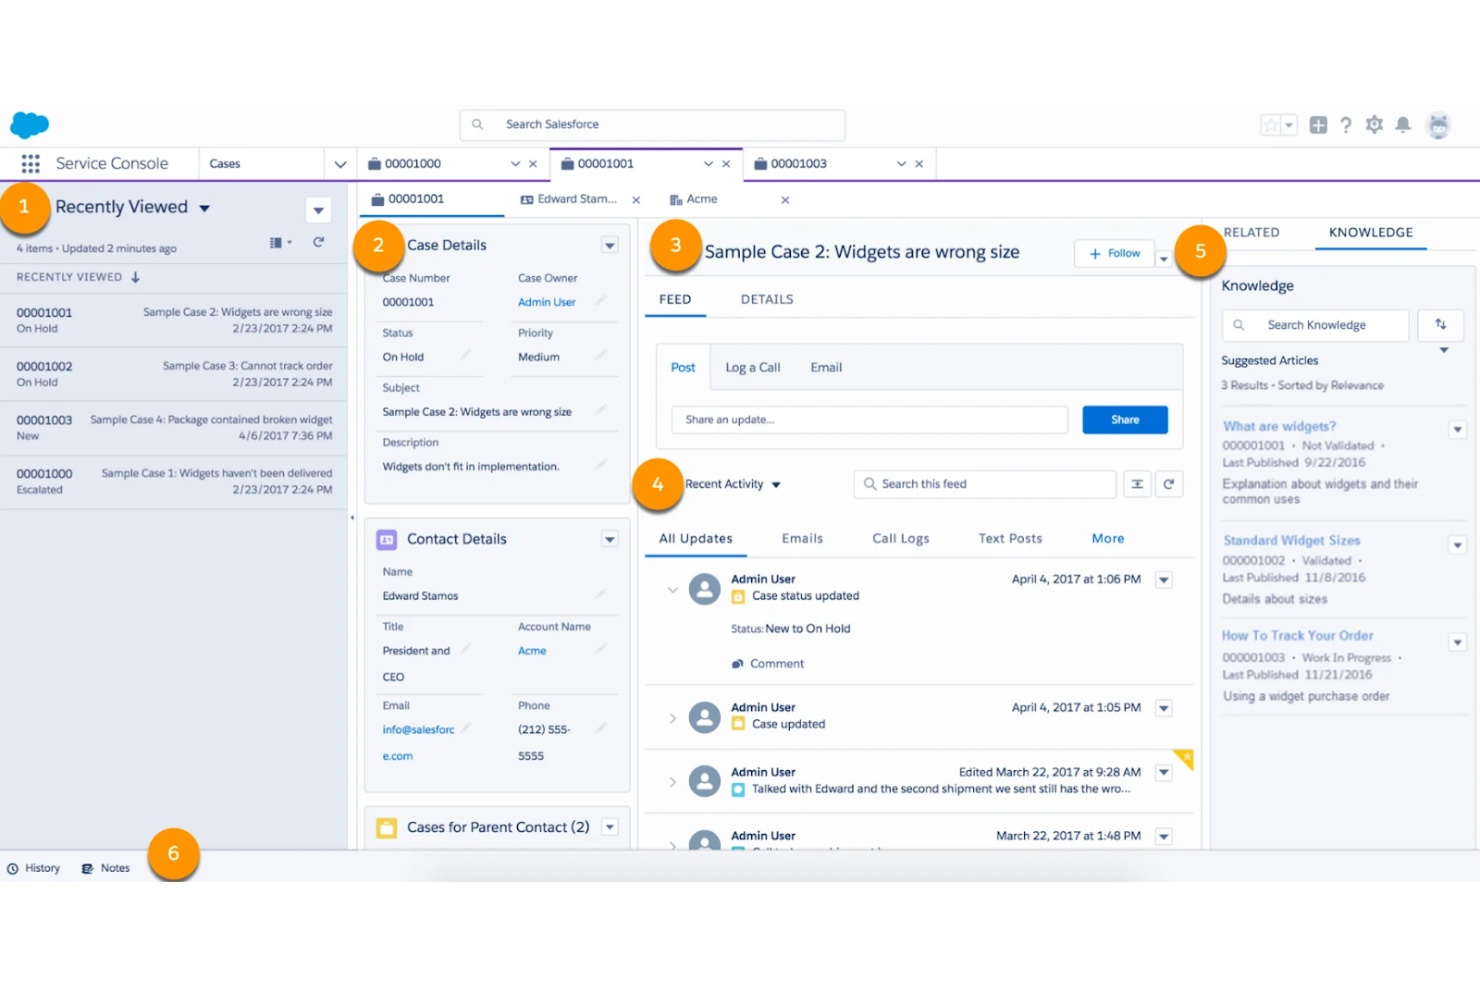Open Setup via the gear icon
1480x987 pixels.
(x=1374, y=124)
